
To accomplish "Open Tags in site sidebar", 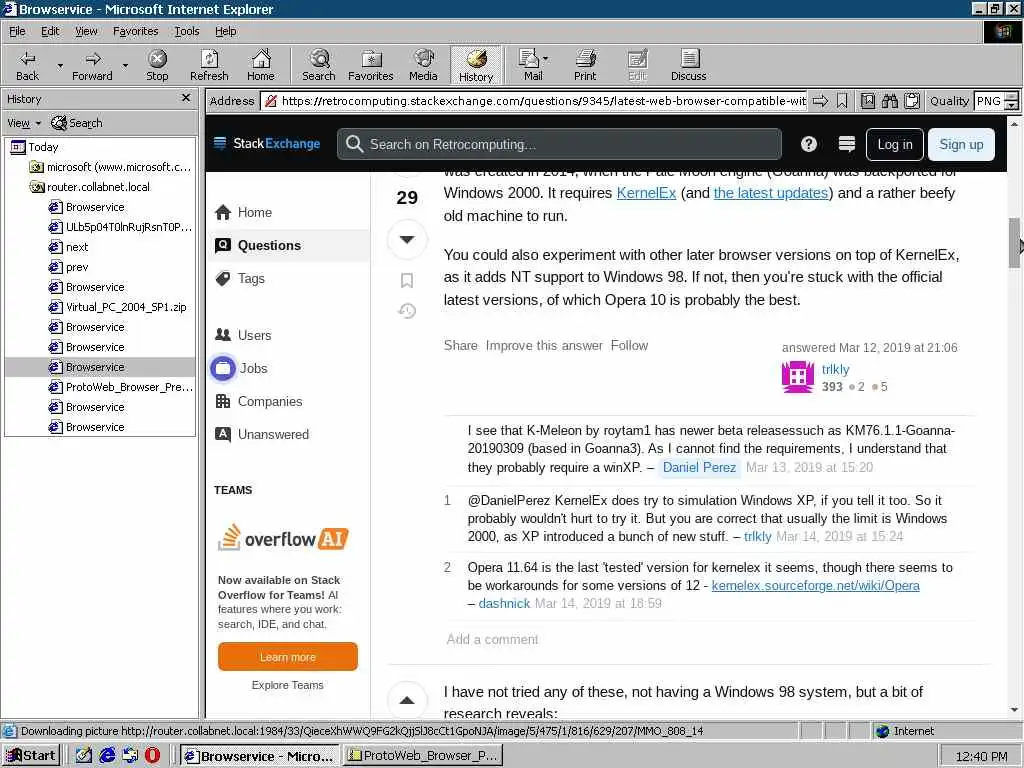I will [x=240, y=279].
